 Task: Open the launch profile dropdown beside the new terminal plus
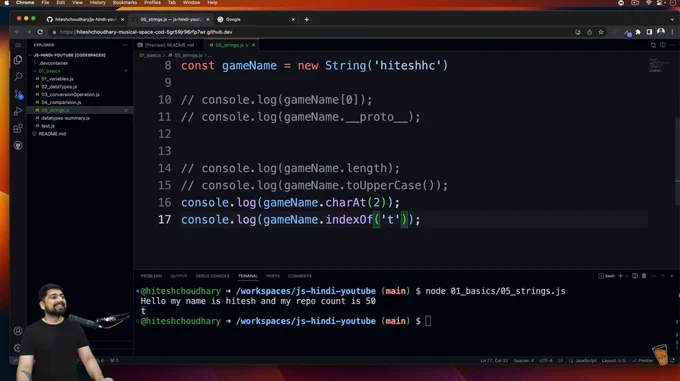click(x=627, y=276)
